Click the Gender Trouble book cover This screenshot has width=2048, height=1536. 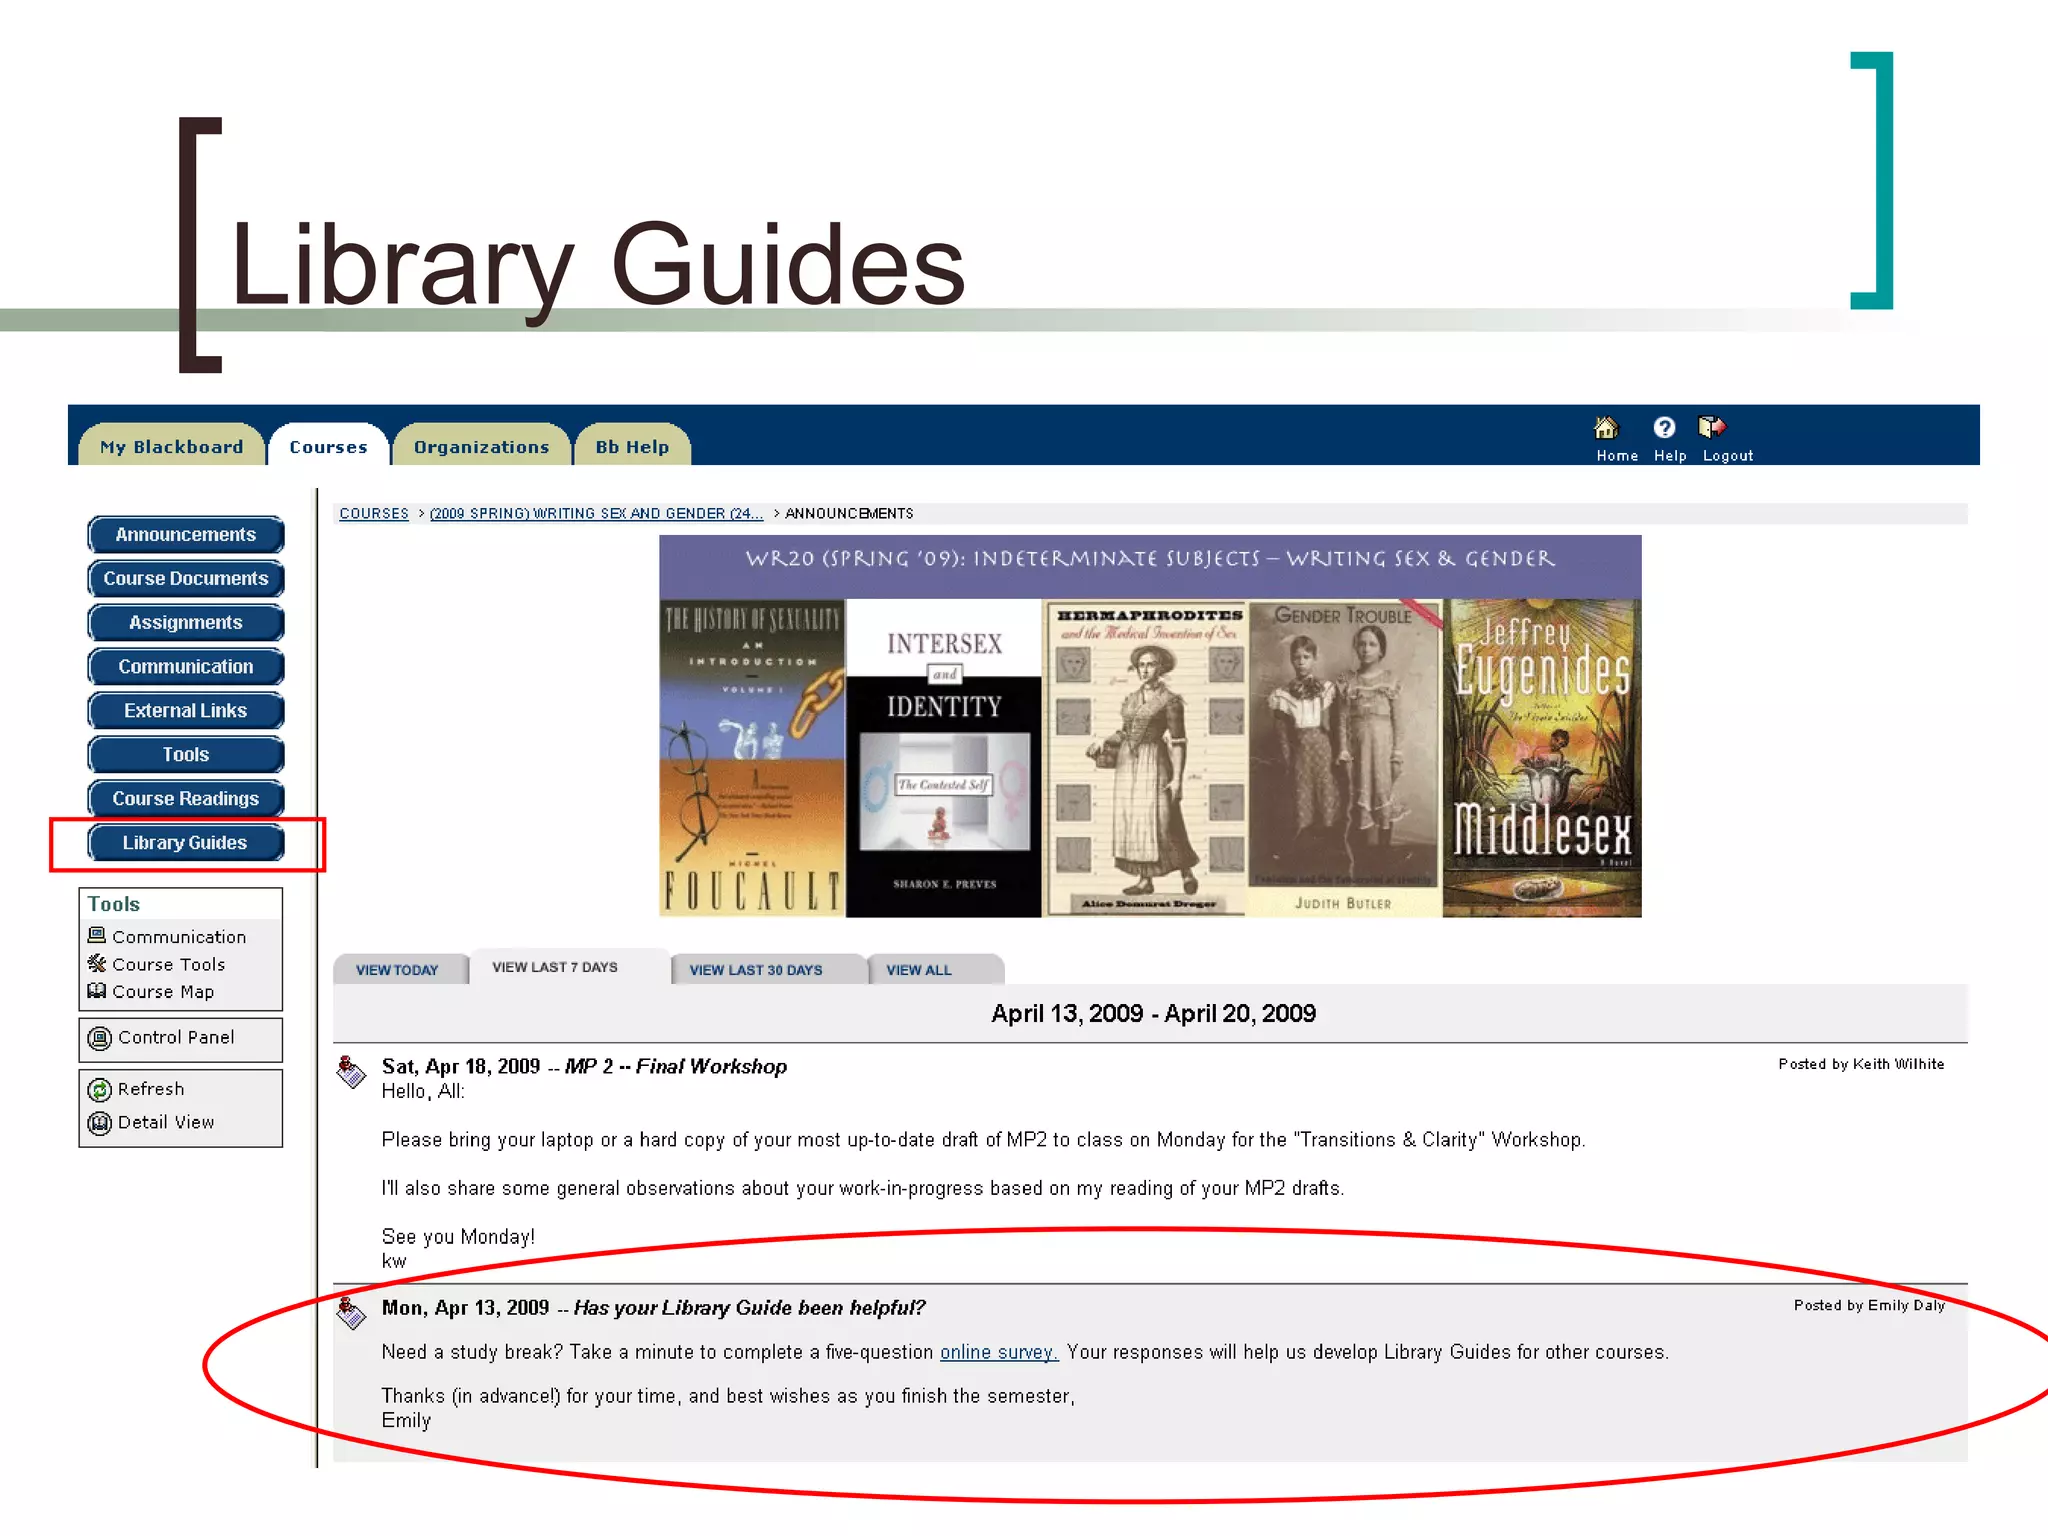[x=1345, y=757]
